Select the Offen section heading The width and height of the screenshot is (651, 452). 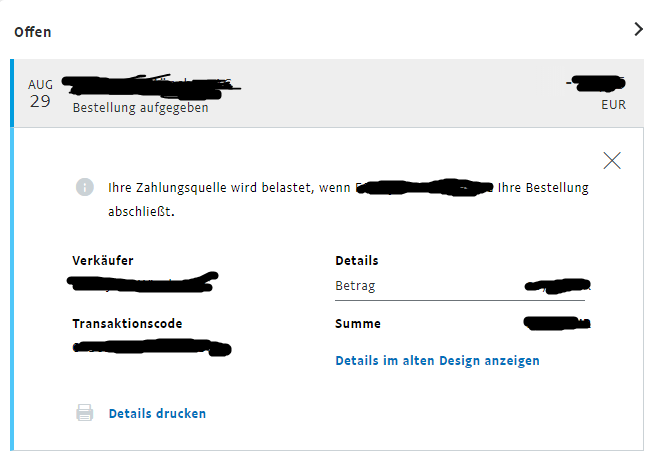pos(33,32)
